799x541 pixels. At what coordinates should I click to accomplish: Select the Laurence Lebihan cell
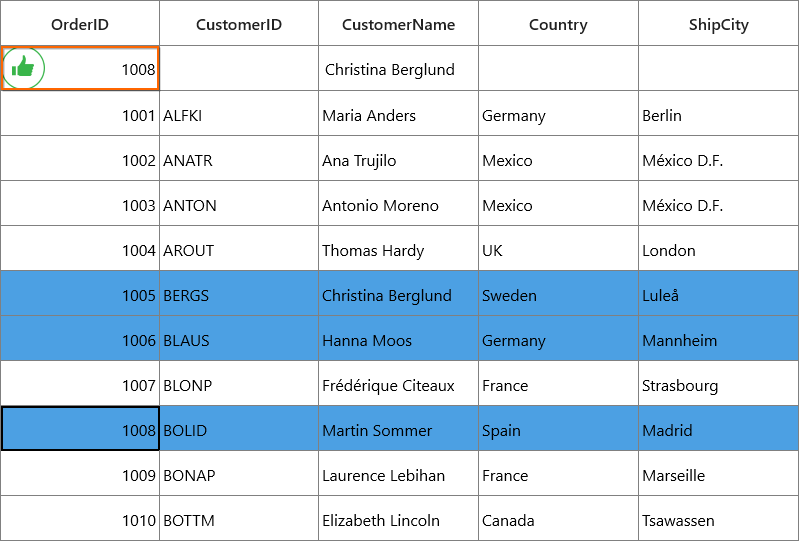(398, 473)
